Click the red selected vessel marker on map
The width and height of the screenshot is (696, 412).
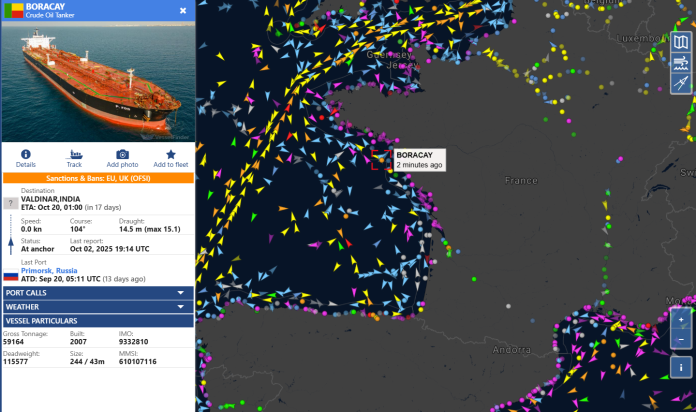(381, 159)
